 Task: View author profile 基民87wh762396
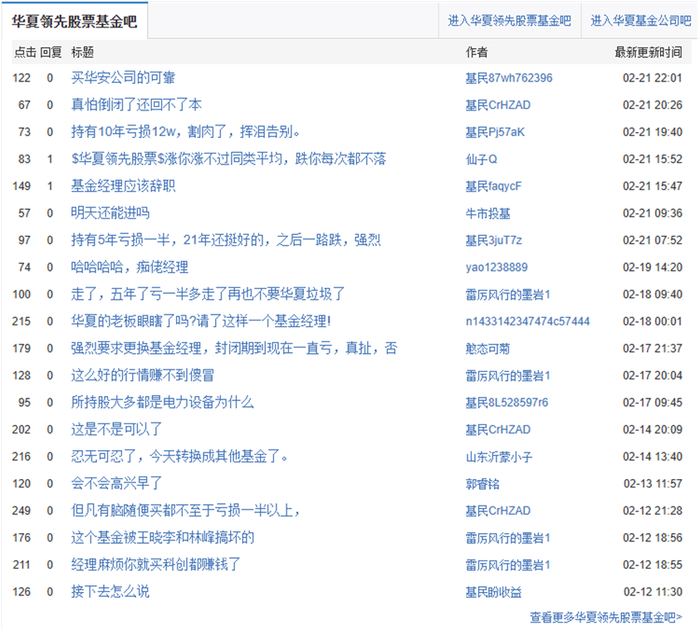(x=509, y=78)
